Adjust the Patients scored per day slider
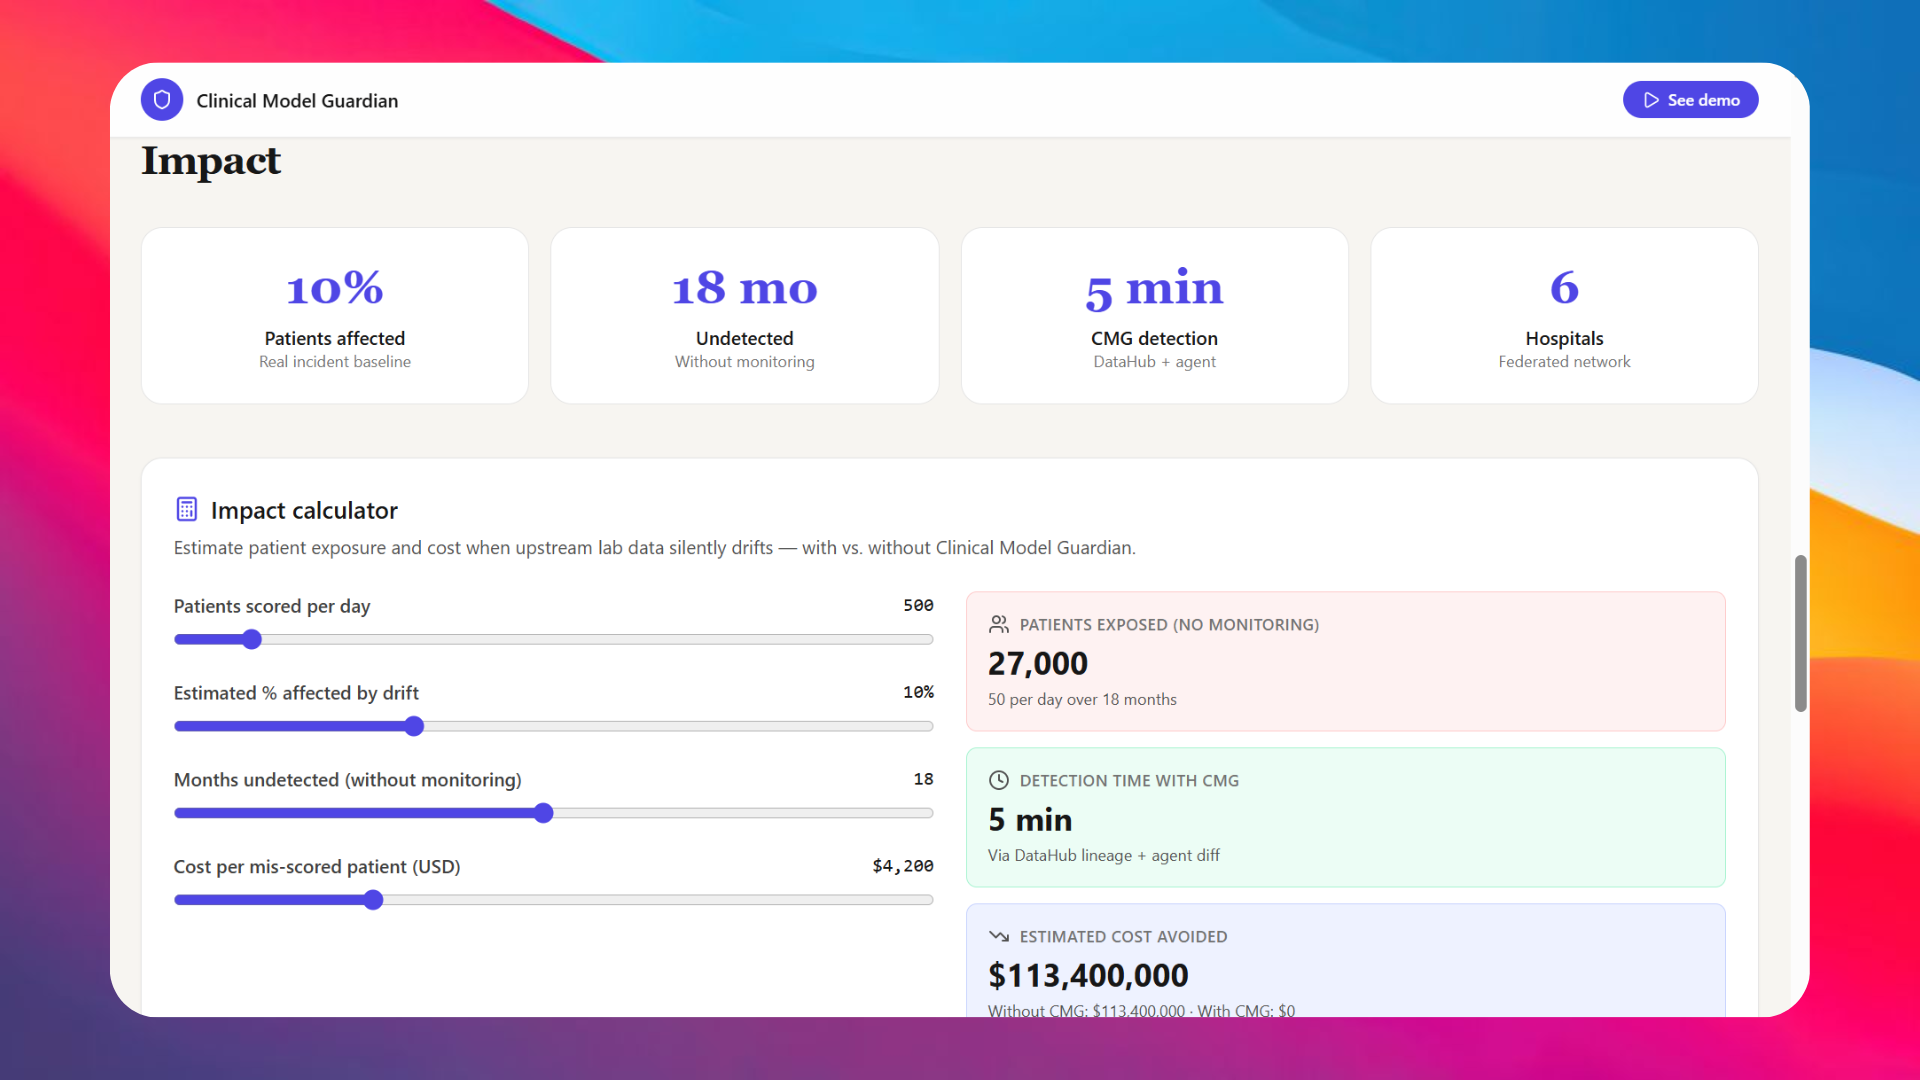Viewport: 1920px width, 1080px height. click(553, 640)
